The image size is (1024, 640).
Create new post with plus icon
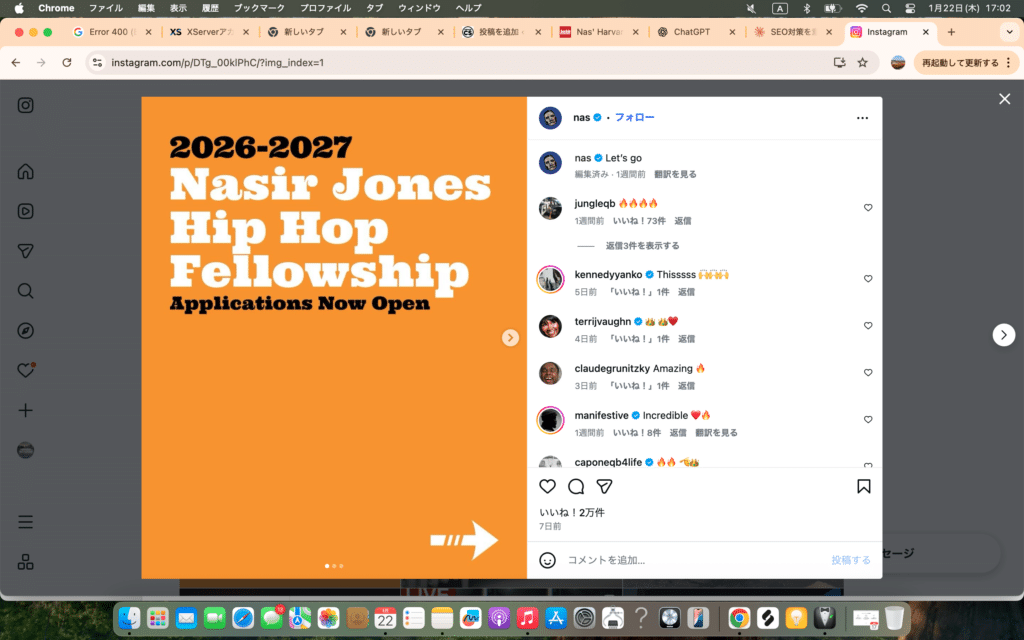coord(25,410)
